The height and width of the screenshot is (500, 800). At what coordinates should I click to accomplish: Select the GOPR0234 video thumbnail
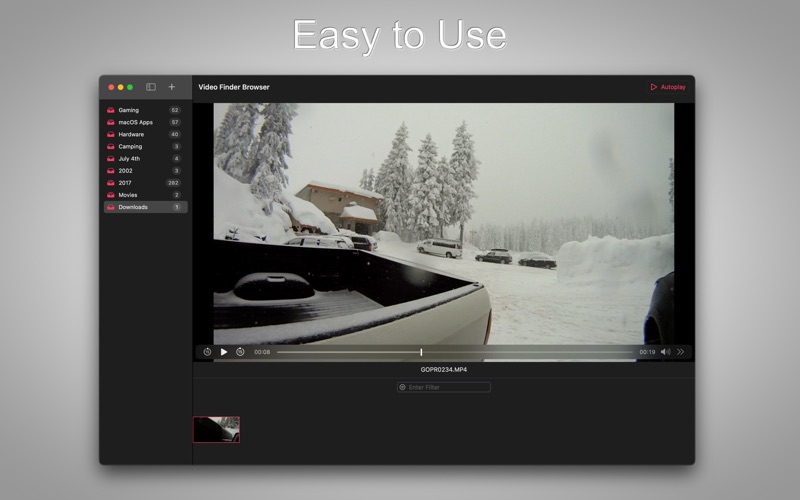(216, 430)
